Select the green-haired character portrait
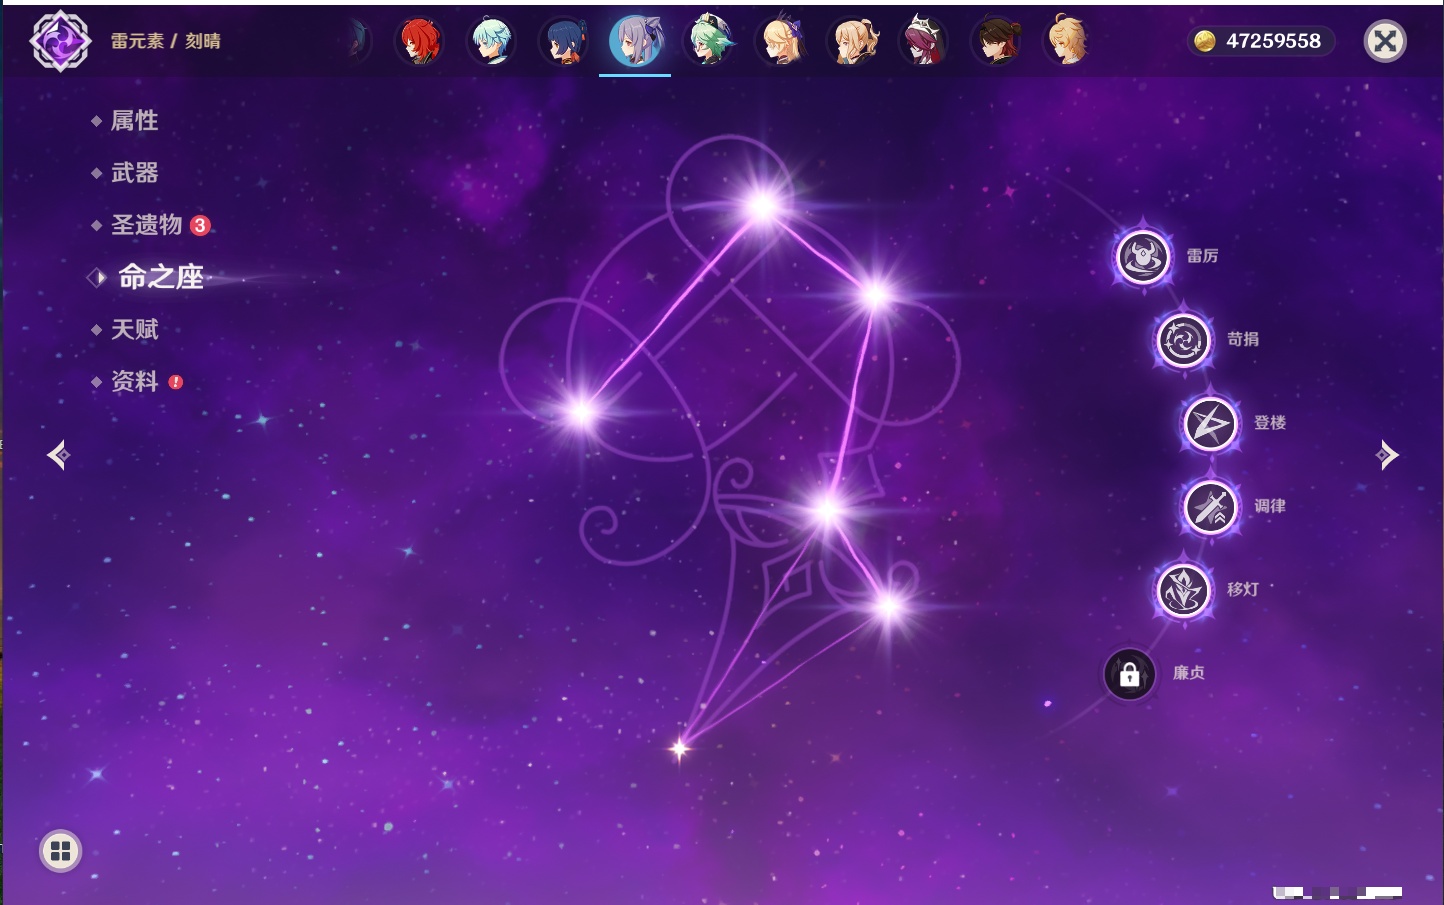 (x=709, y=41)
